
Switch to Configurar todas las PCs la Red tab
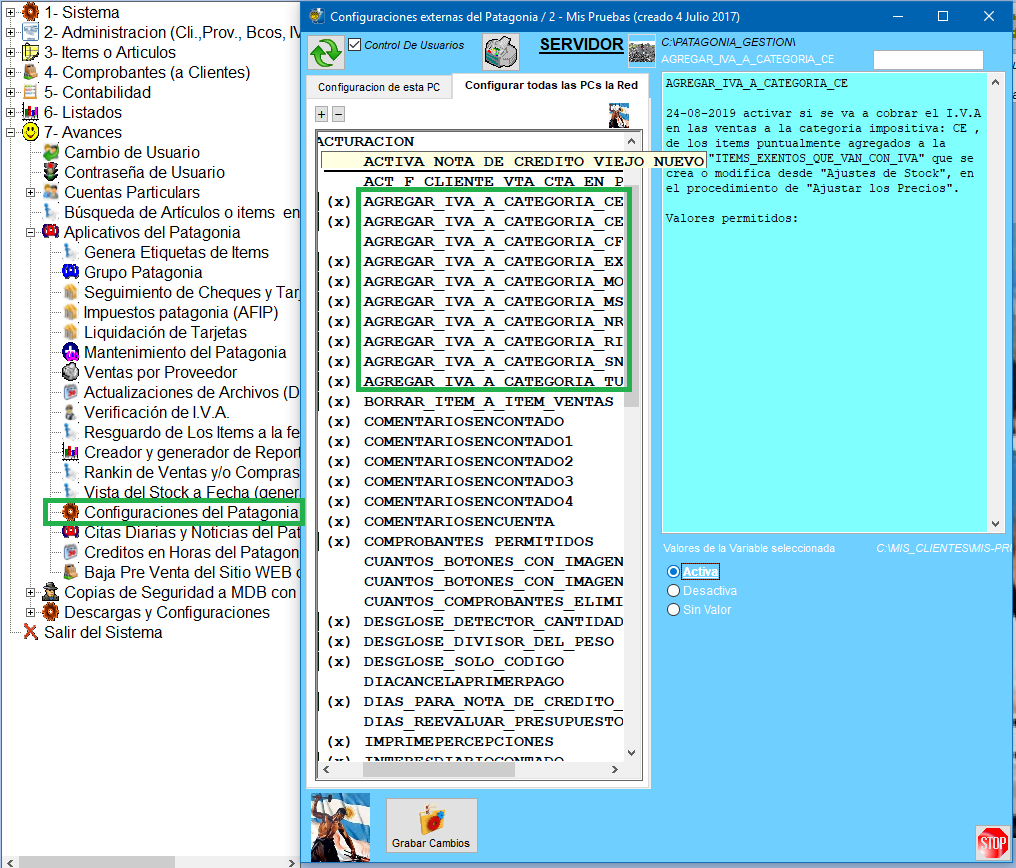click(x=551, y=85)
